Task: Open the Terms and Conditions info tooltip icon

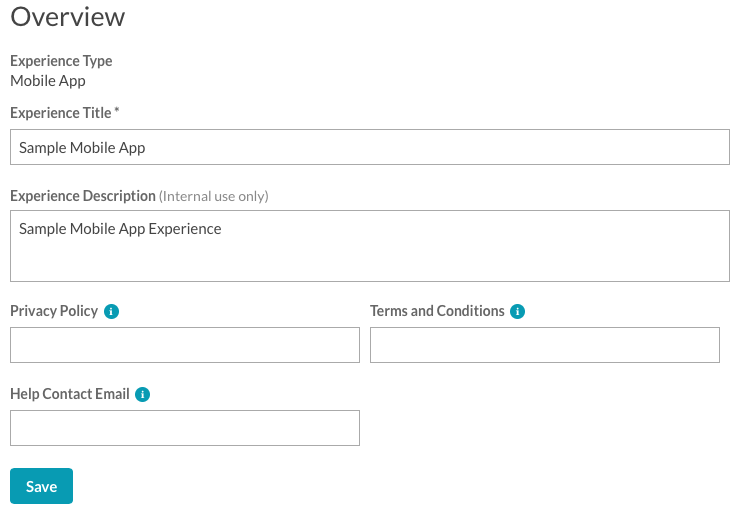Action: click(517, 311)
